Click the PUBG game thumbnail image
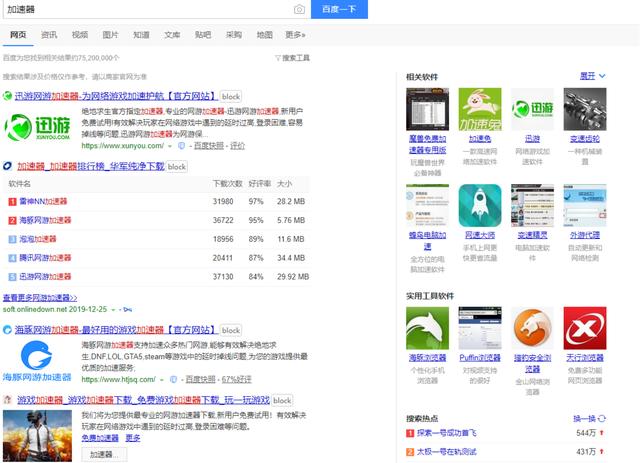The width and height of the screenshot is (640, 463). (37, 436)
